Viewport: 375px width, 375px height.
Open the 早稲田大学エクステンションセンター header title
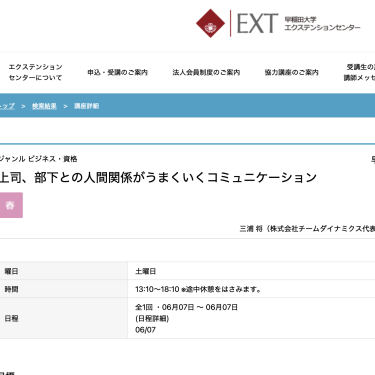point(322,23)
